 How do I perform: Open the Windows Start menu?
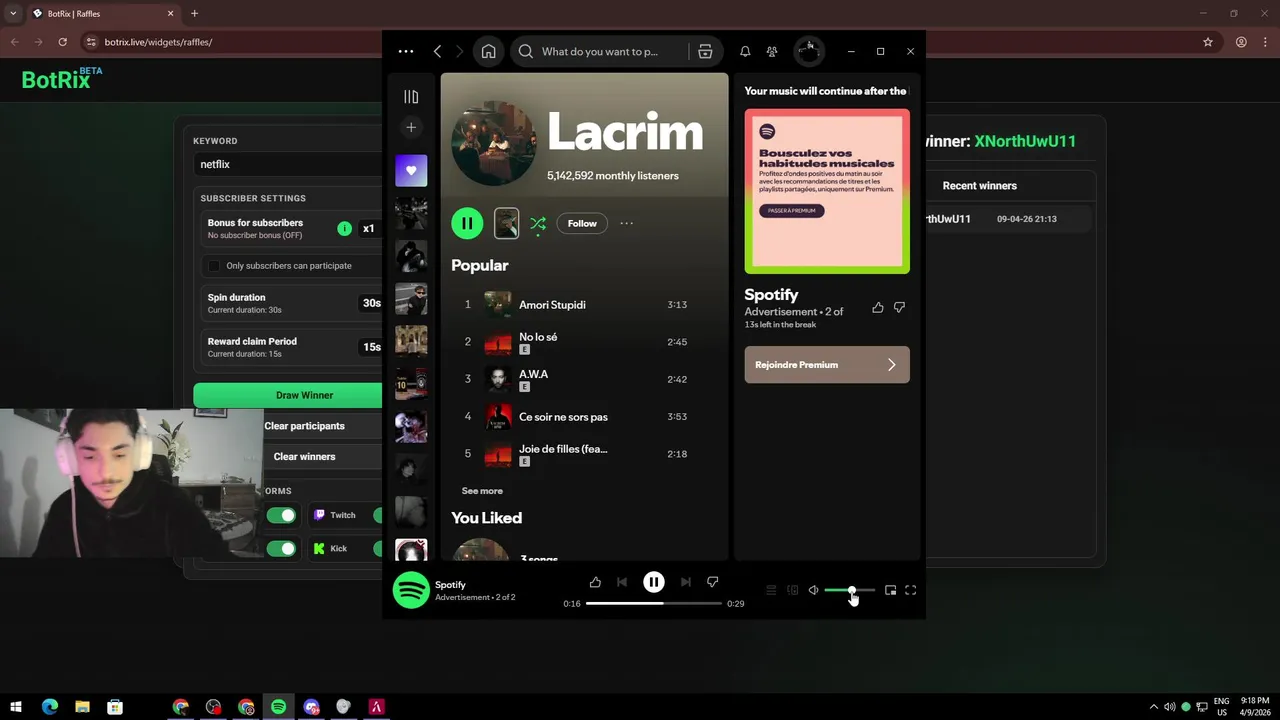pyautogui.click(x=16, y=707)
